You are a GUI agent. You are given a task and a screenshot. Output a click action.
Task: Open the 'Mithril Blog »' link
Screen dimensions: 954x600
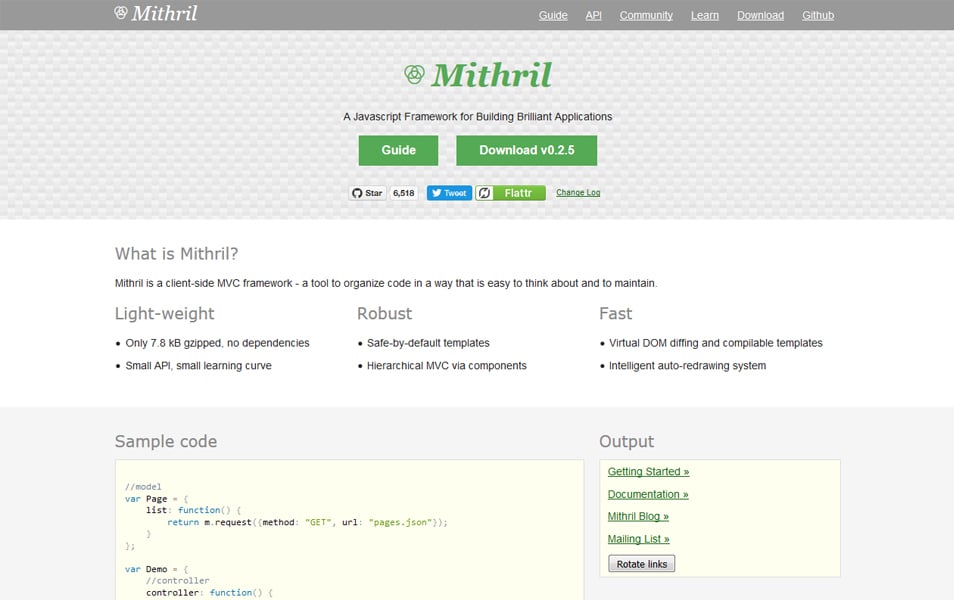(638, 516)
